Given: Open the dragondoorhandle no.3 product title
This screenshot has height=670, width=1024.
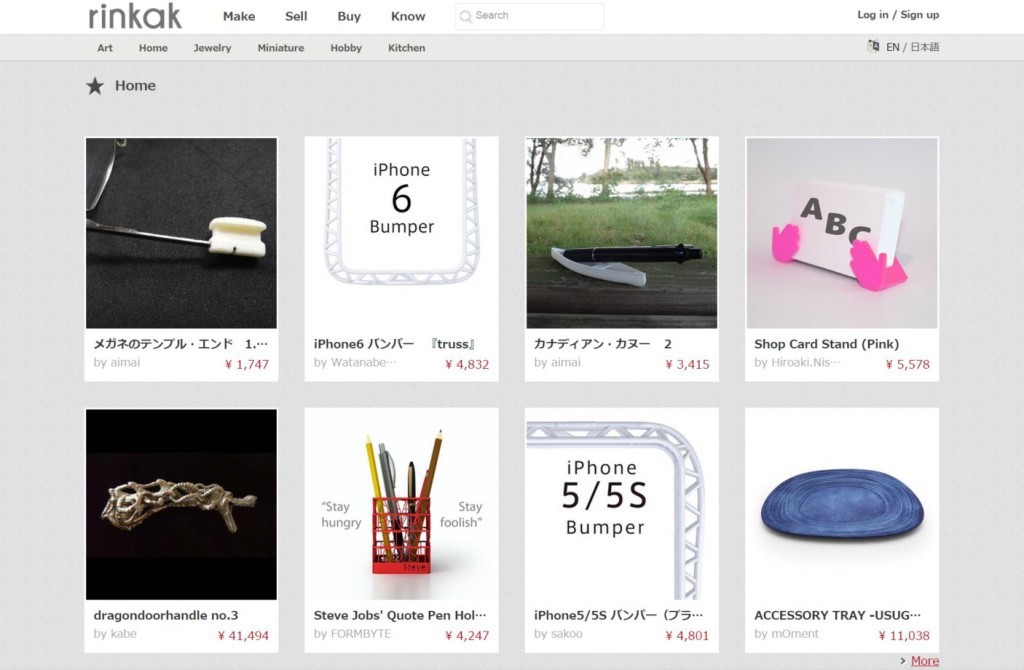Looking at the screenshot, I should point(166,615).
